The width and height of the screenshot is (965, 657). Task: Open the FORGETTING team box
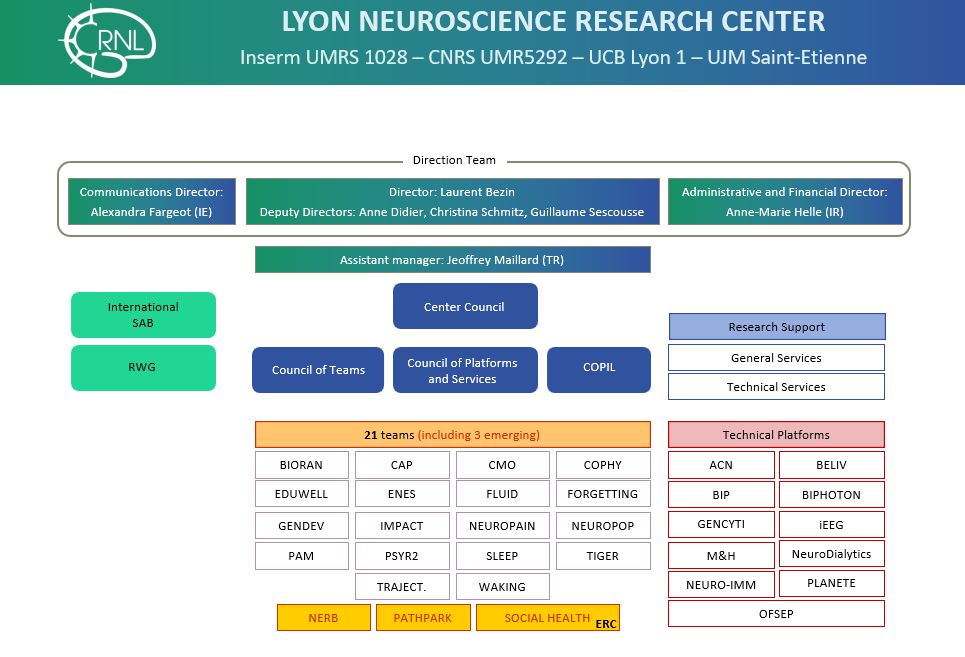tap(603, 494)
